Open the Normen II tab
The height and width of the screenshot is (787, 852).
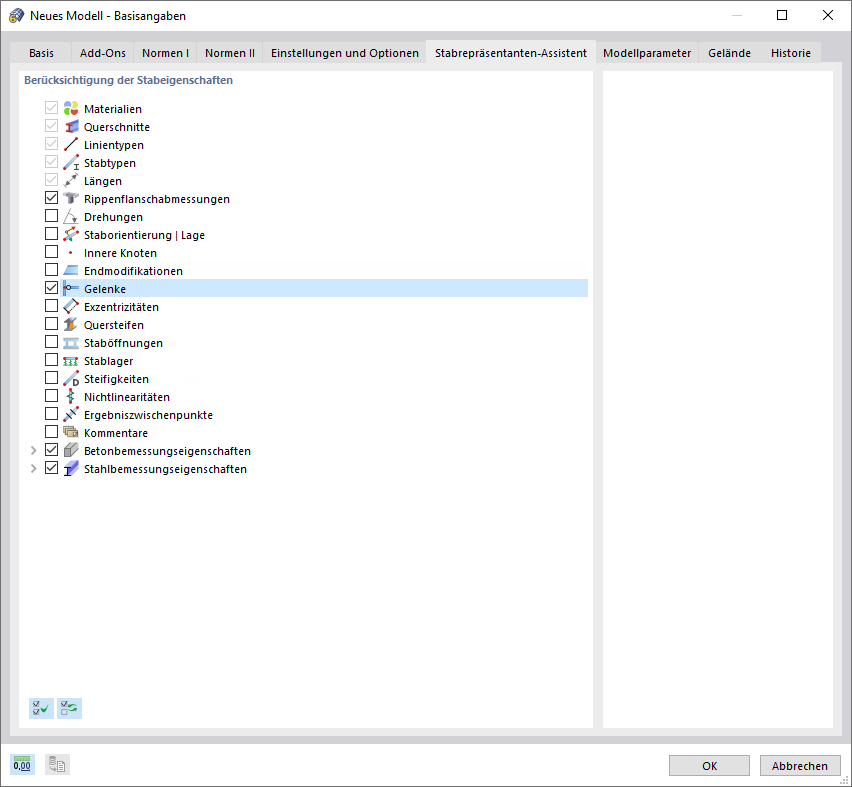(x=230, y=53)
